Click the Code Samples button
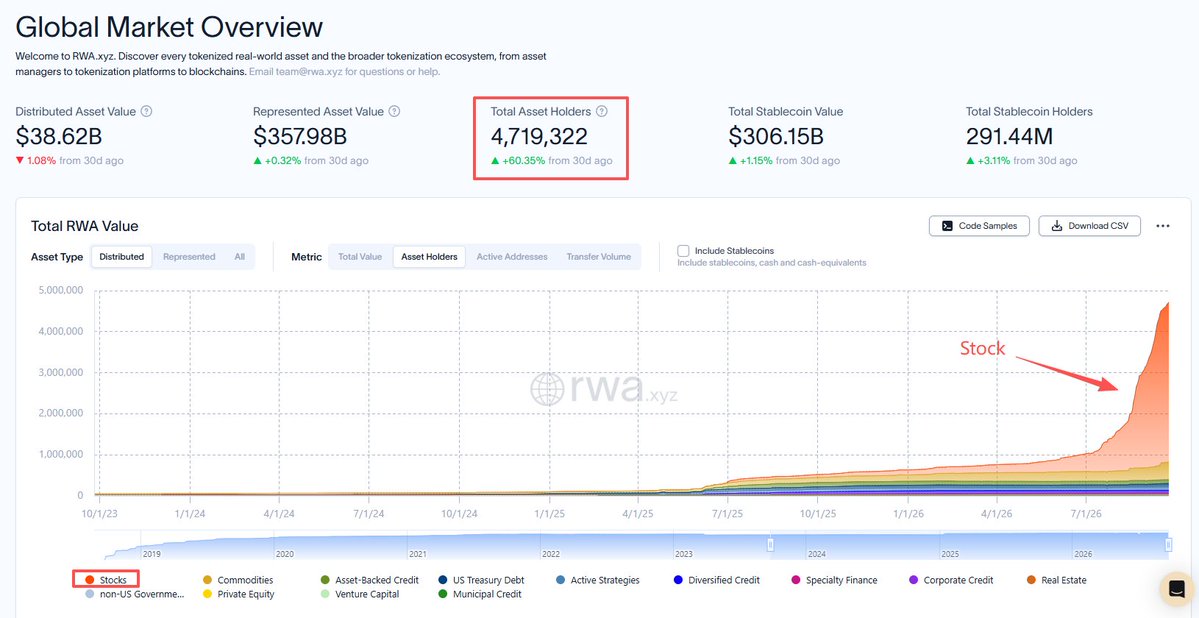The height and width of the screenshot is (618, 1199). (x=980, y=226)
